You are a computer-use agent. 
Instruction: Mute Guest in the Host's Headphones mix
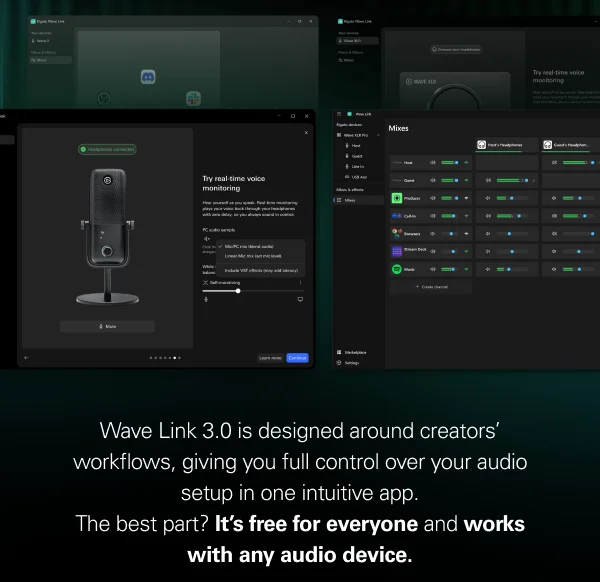(488, 180)
